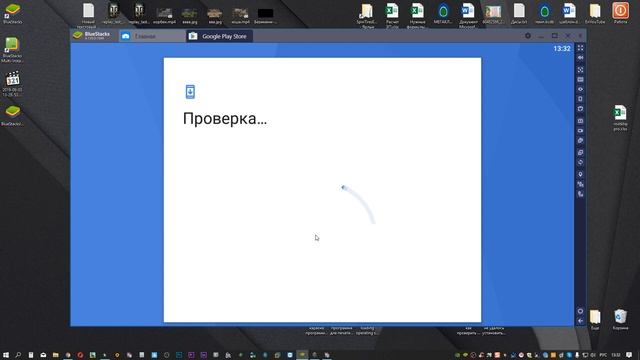Viewport: 640px width, 360px height.
Task: Click the back arrow at sidebar bottom
Action: pyautogui.click(x=580, y=321)
